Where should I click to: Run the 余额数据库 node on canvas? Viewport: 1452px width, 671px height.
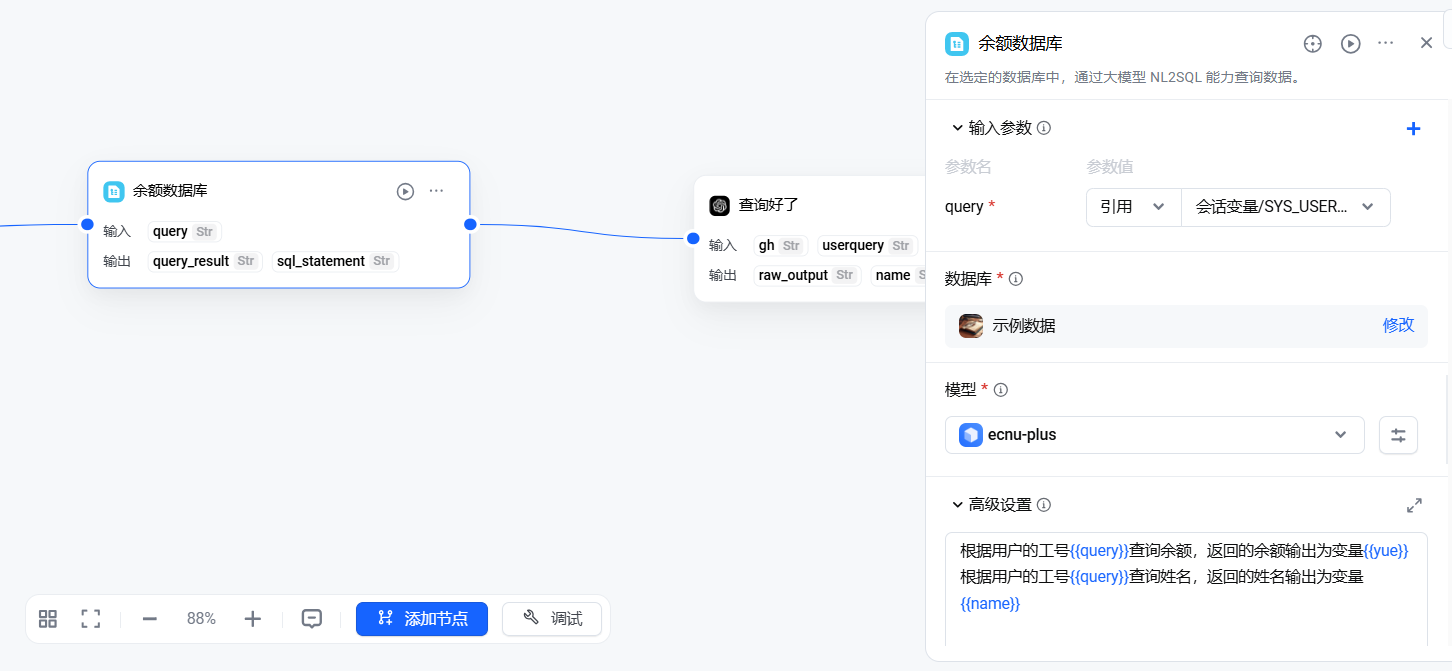point(405,191)
